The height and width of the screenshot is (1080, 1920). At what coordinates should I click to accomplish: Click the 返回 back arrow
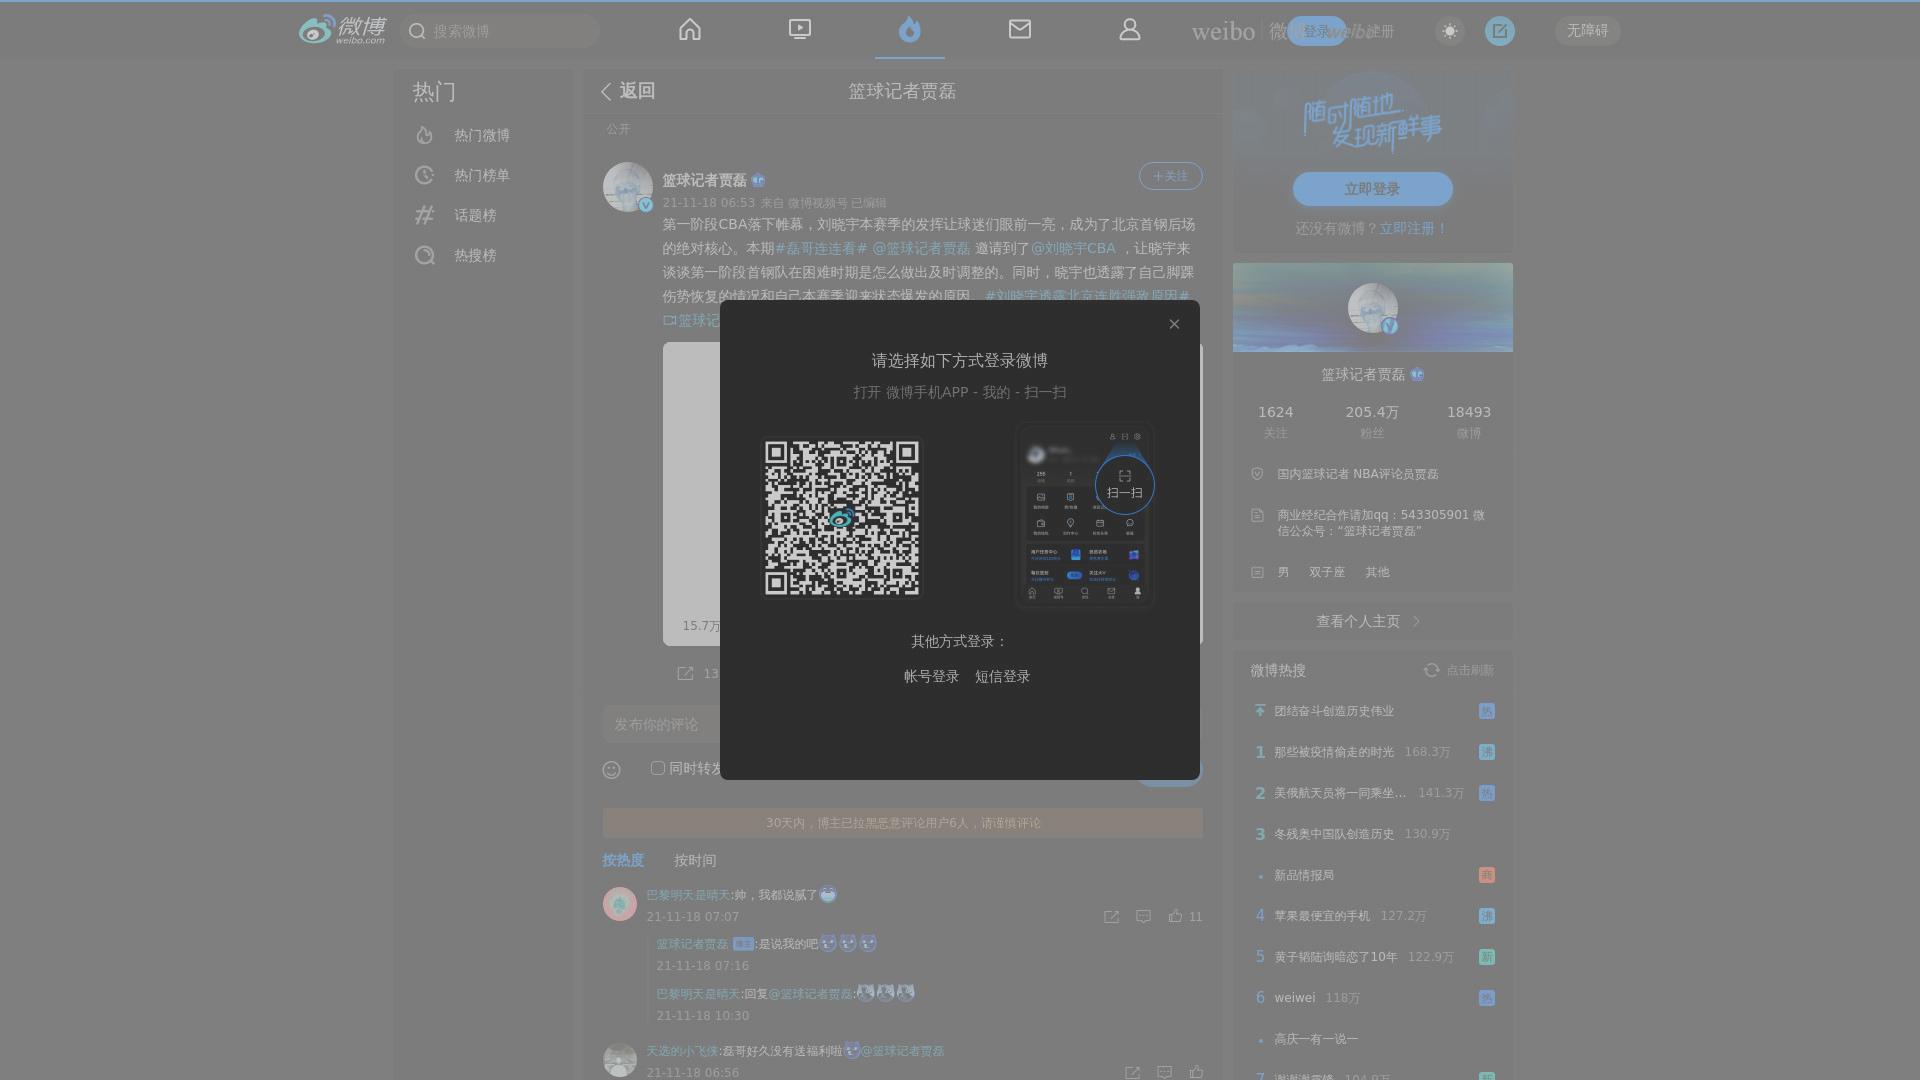coord(628,91)
